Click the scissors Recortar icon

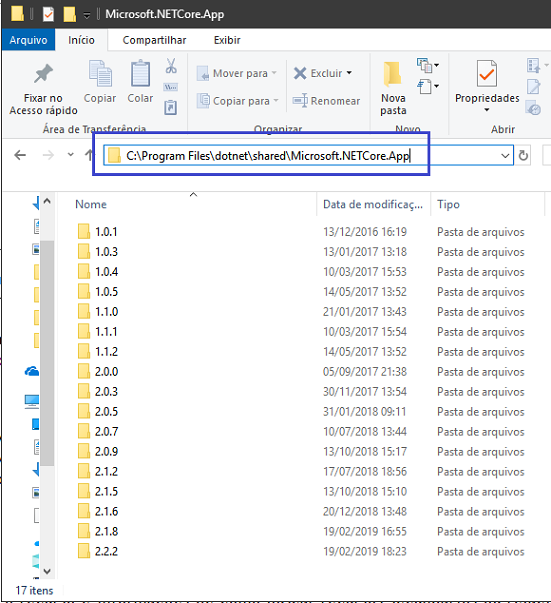tap(171, 65)
